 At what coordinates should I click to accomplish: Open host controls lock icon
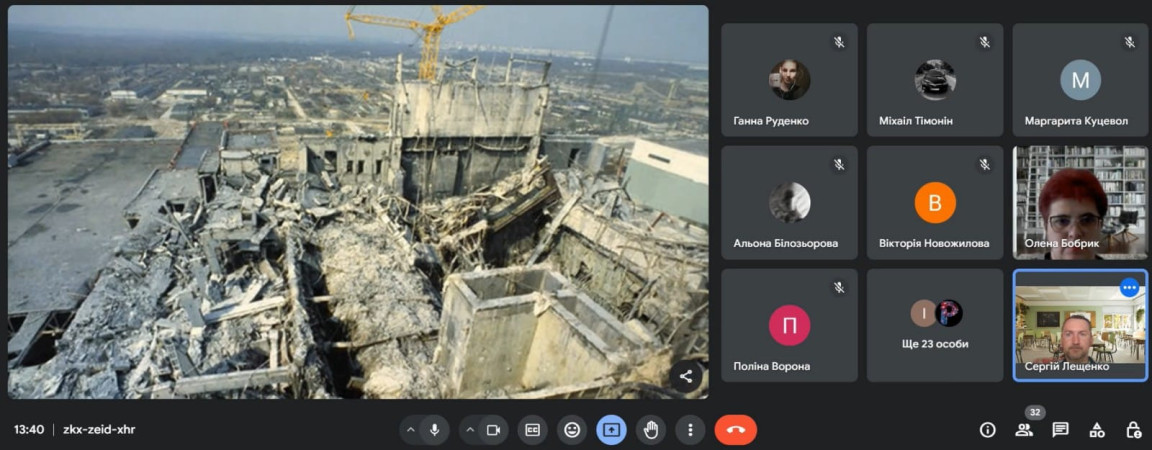tap(1133, 430)
